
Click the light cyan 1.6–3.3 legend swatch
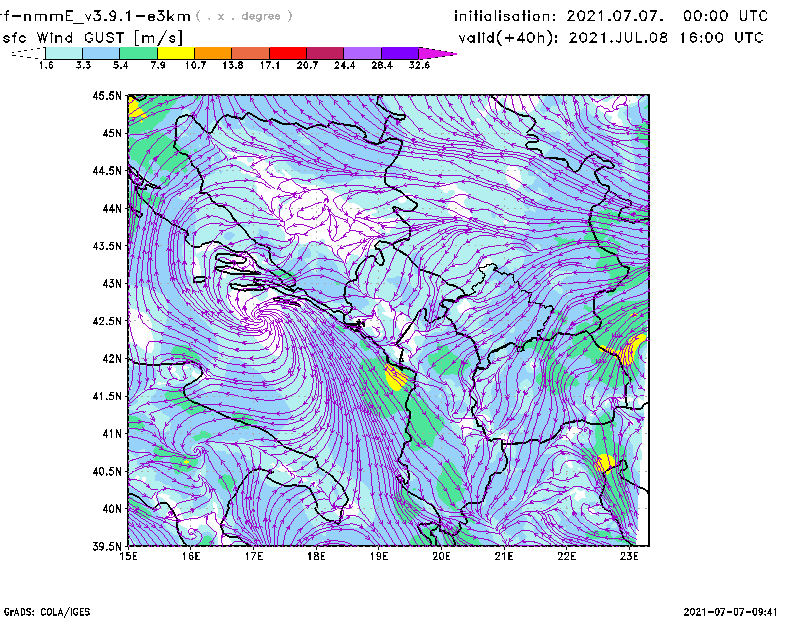64,53
